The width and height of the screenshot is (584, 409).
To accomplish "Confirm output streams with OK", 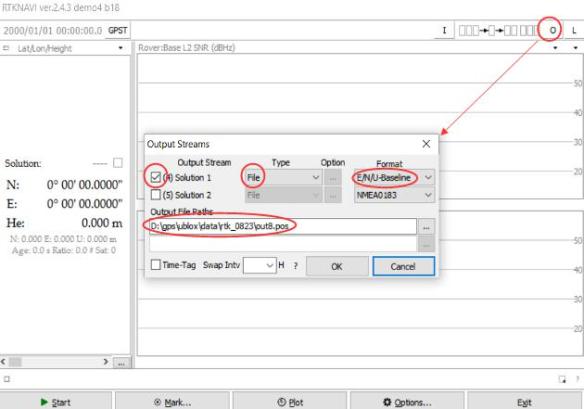I will click(x=337, y=266).
